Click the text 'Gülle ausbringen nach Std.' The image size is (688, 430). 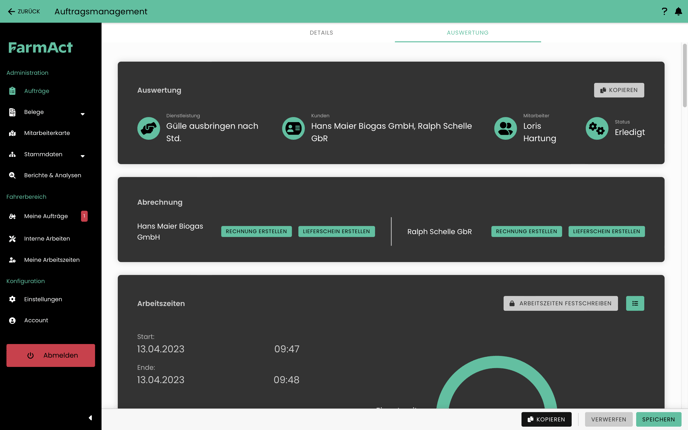[212, 132]
